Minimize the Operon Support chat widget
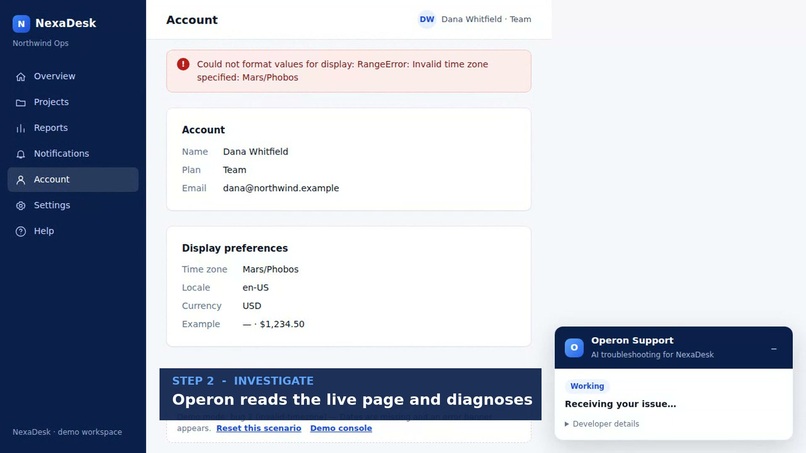Viewport: 806px width, 453px height. 774,349
